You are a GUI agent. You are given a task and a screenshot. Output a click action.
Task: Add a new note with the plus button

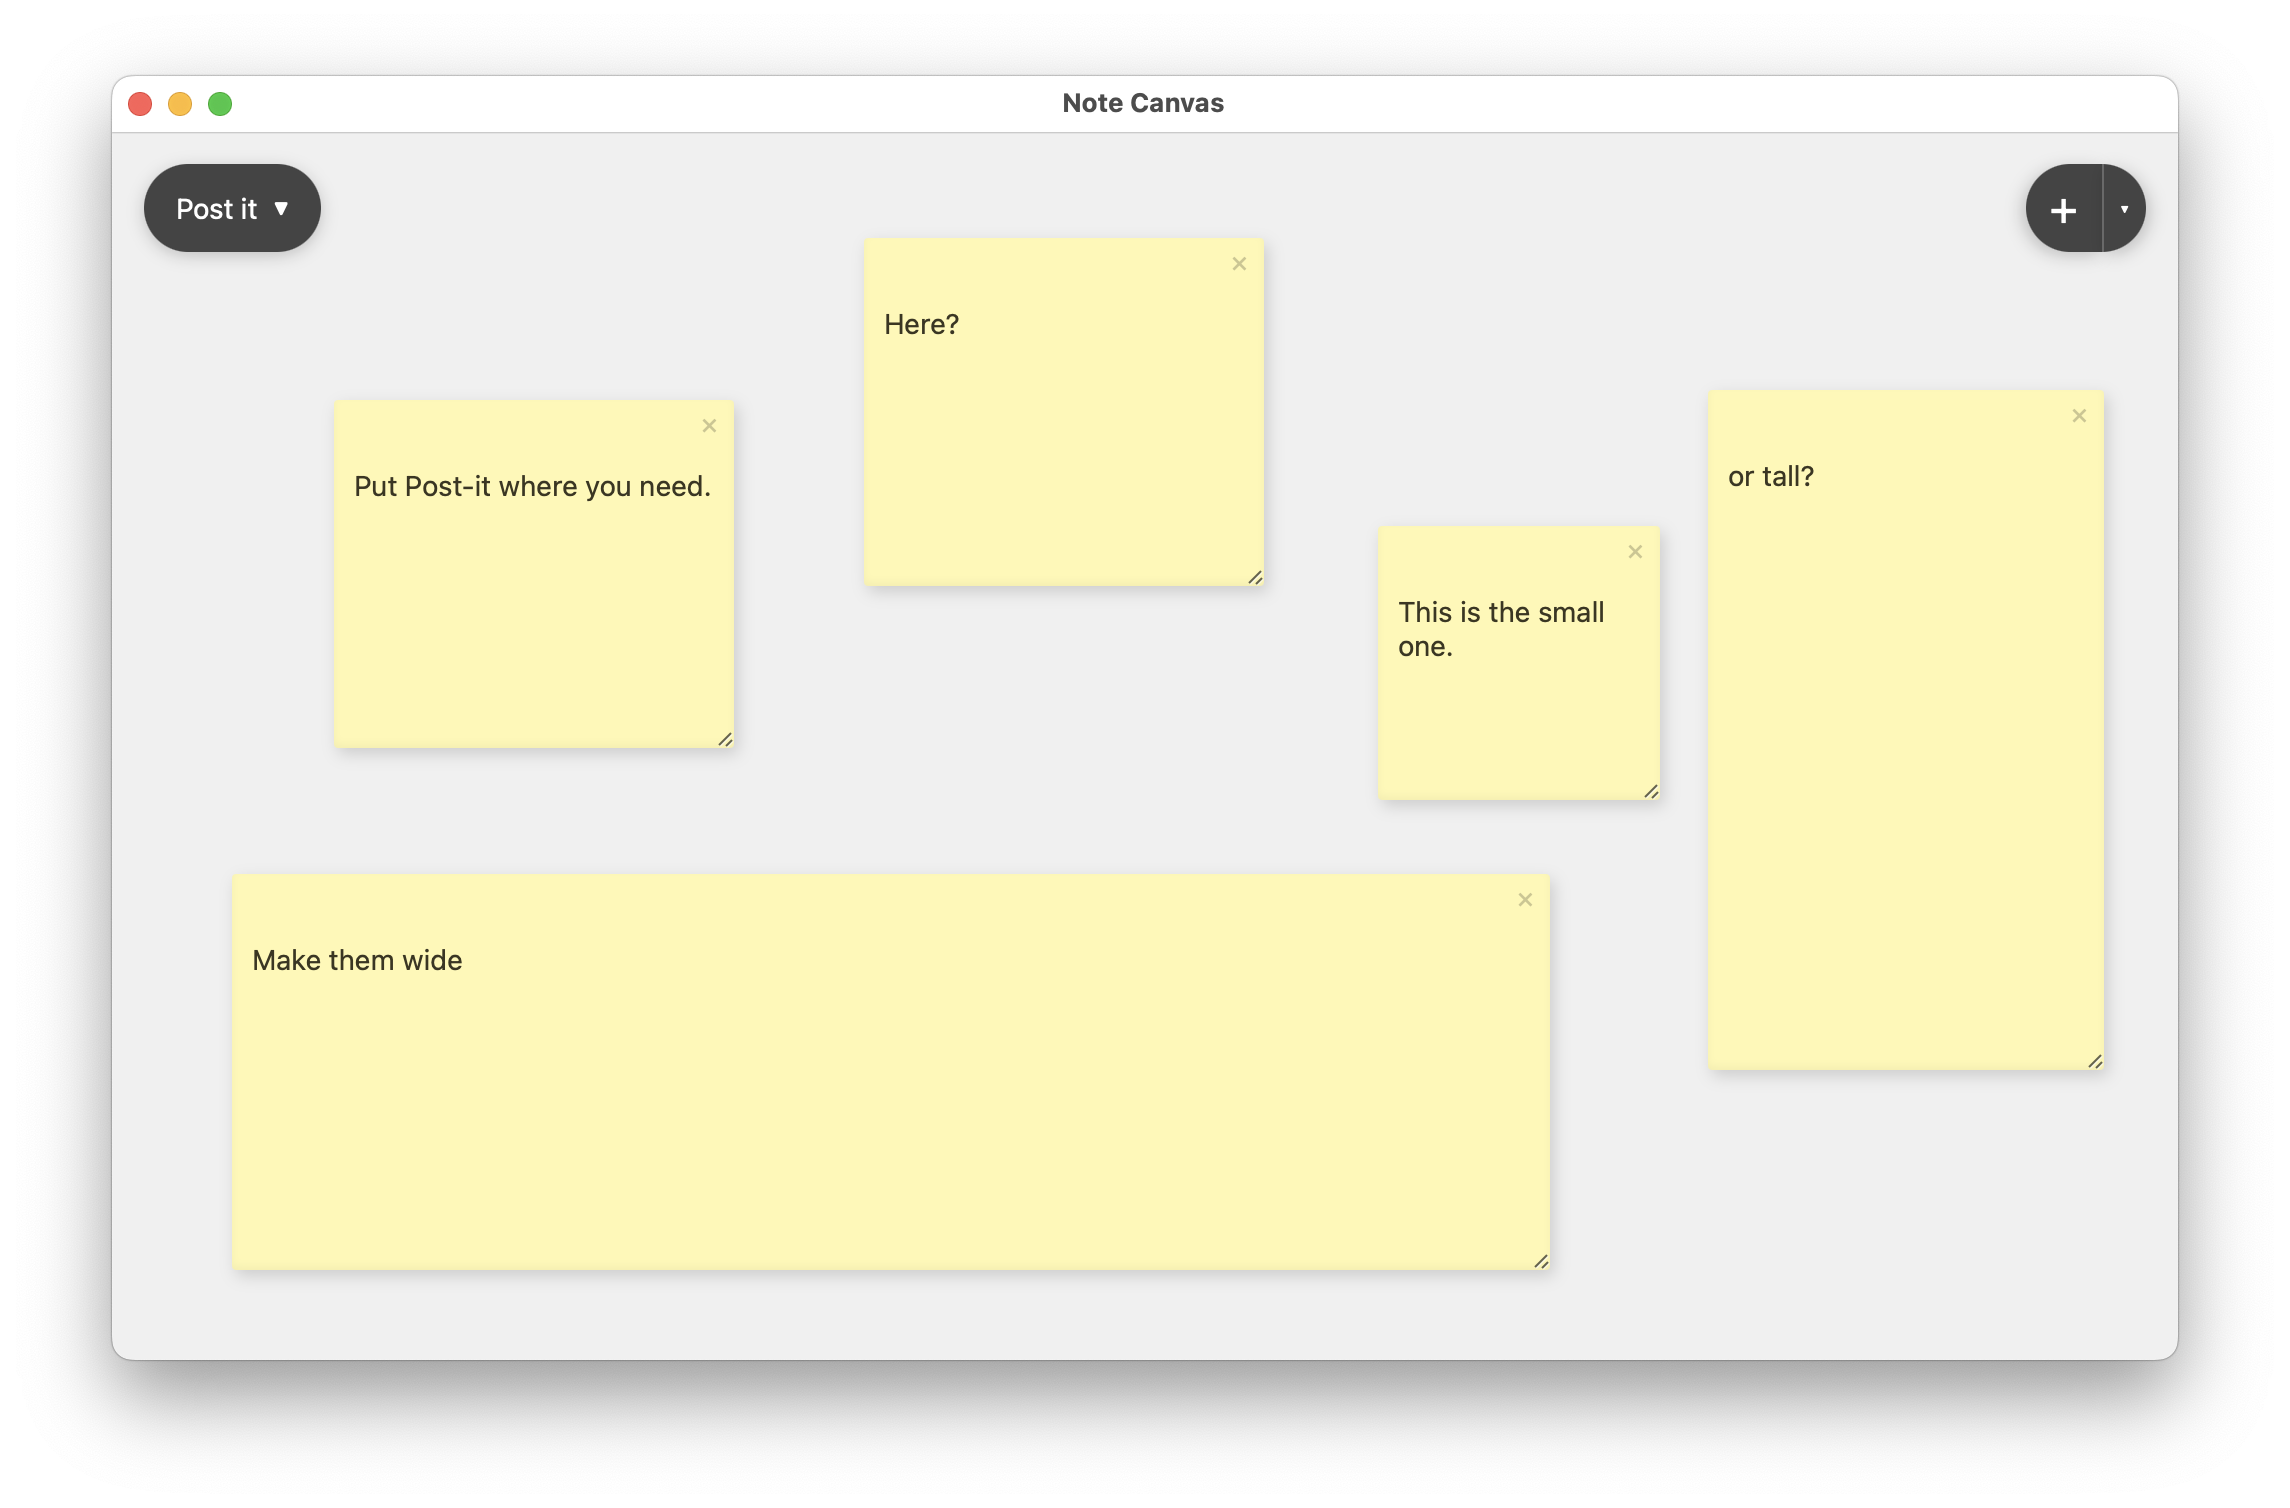coord(2064,209)
